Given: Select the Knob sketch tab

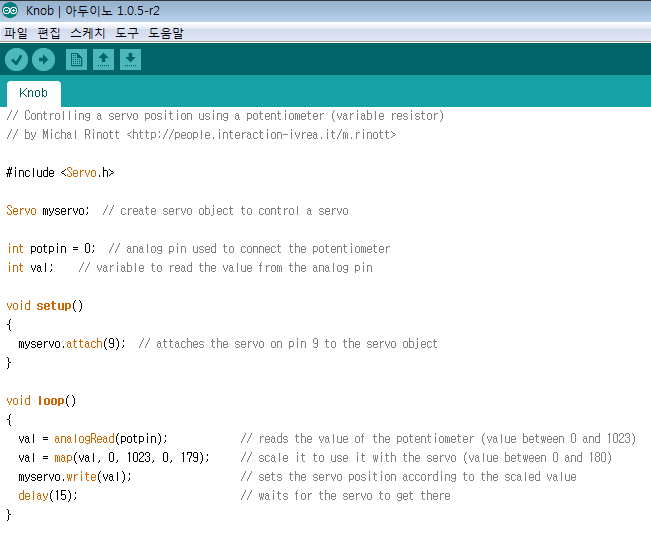Looking at the screenshot, I should click(34, 93).
